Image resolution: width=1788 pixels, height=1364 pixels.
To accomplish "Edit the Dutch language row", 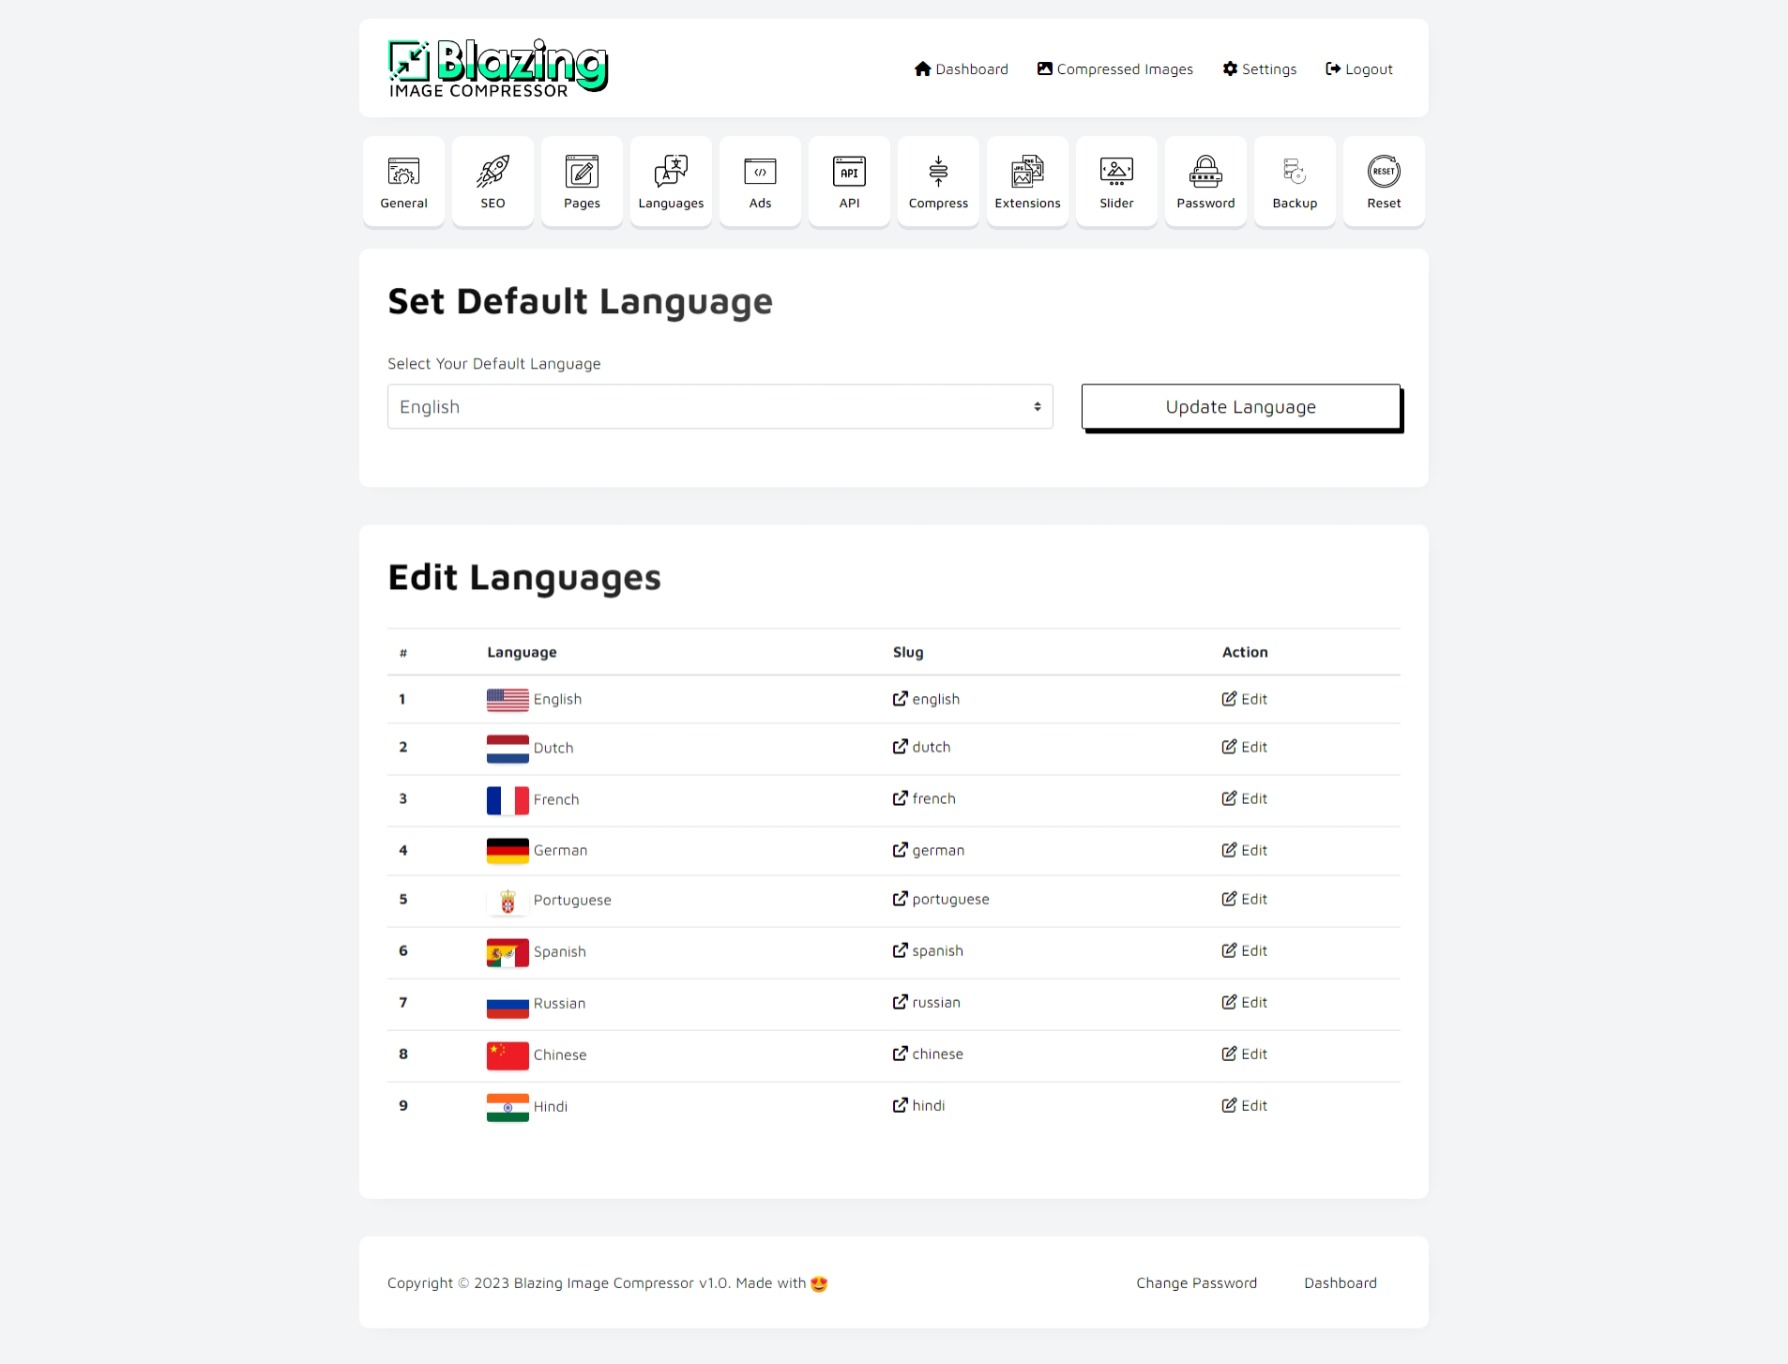I will click(1244, 747).
